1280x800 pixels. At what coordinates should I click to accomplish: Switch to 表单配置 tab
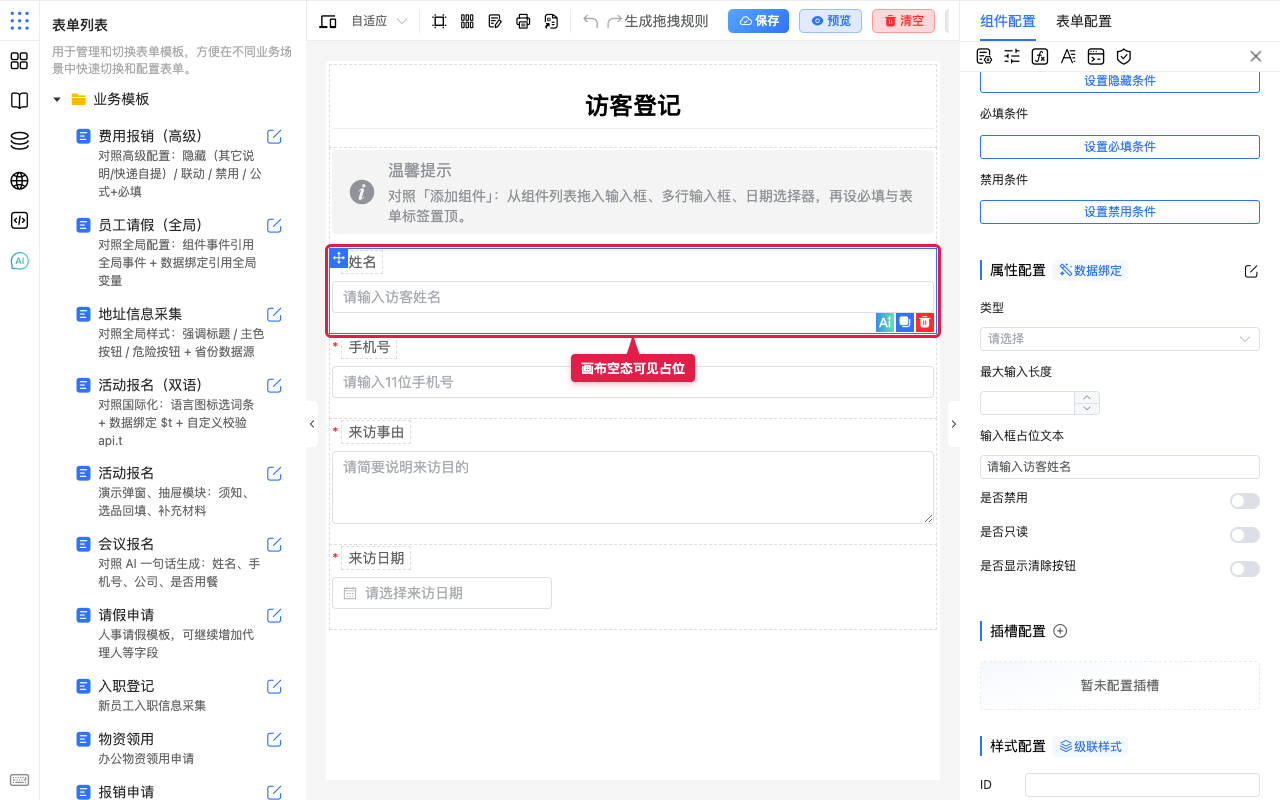click(x=1084, y=21)
